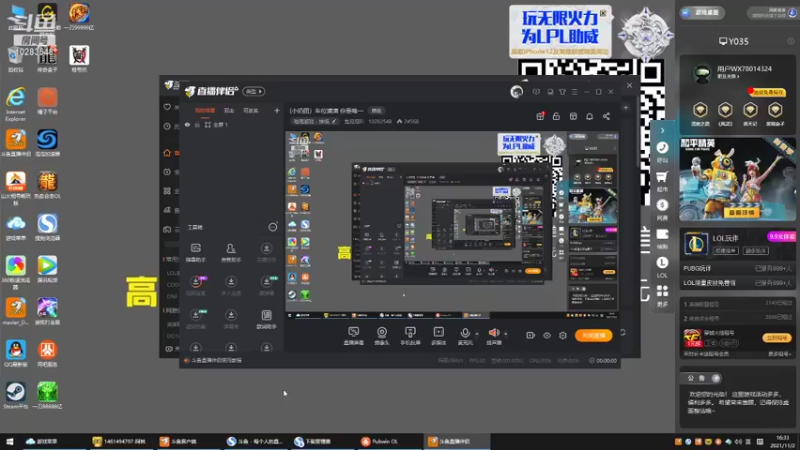800x450 pixels.
Task: Open the gift box icon with red dot
Action: [x=540, y=116]
